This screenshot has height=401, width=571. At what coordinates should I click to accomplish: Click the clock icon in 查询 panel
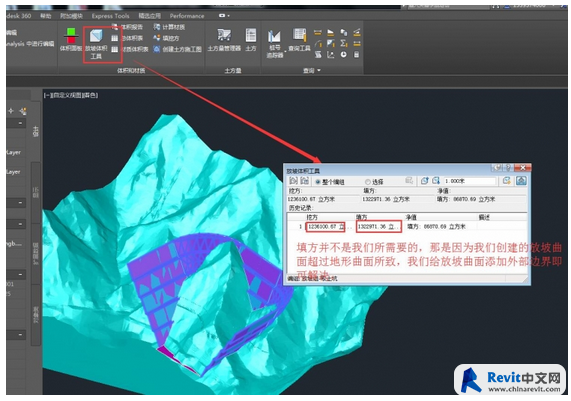coord(343,54)
